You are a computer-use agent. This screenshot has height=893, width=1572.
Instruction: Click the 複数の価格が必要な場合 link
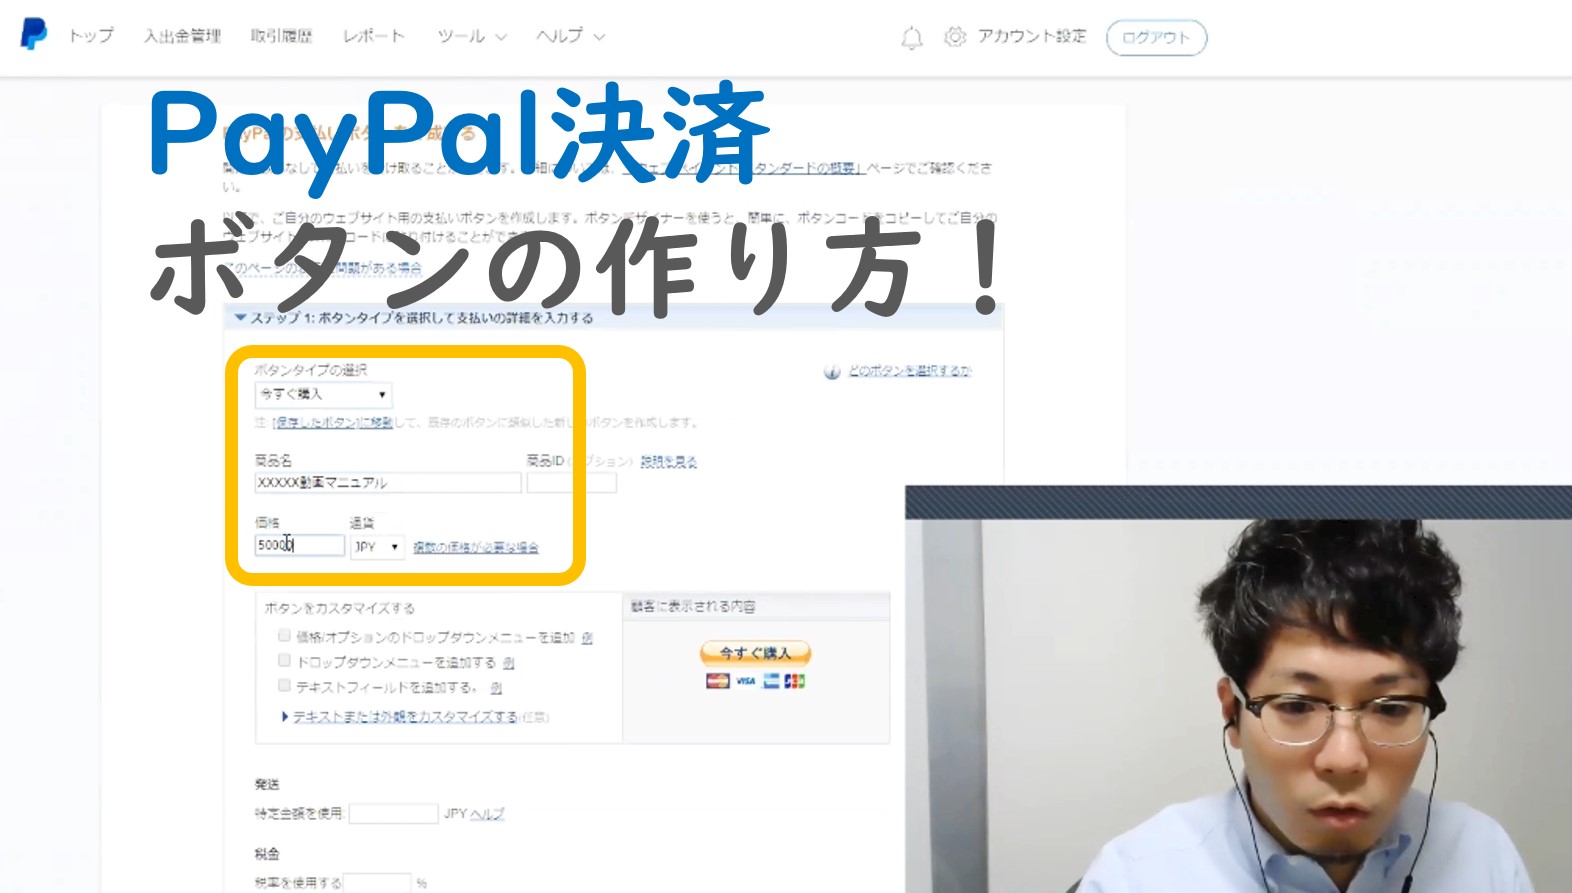[476, 547]
